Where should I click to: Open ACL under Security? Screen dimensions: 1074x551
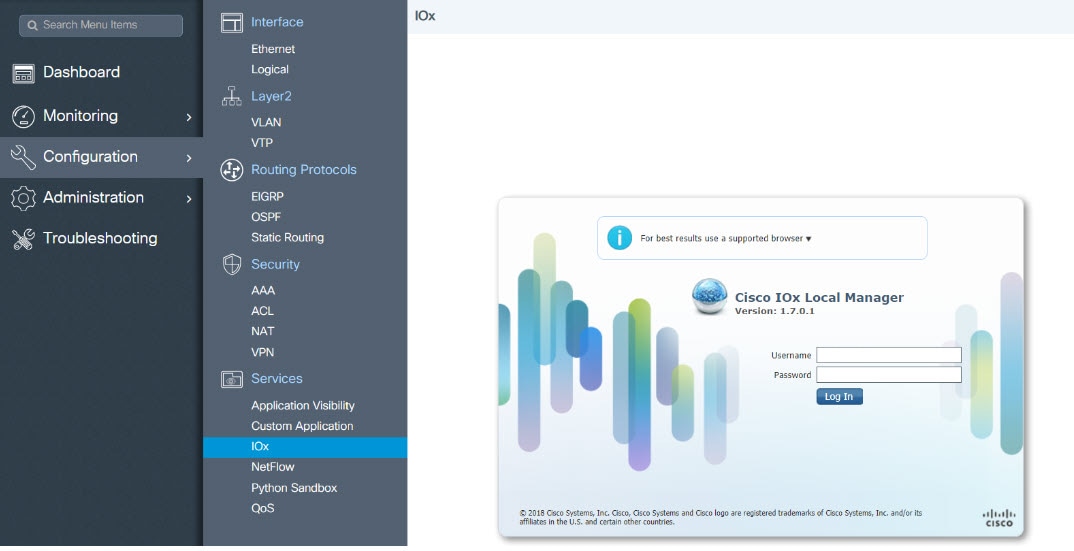coord(262,311)
